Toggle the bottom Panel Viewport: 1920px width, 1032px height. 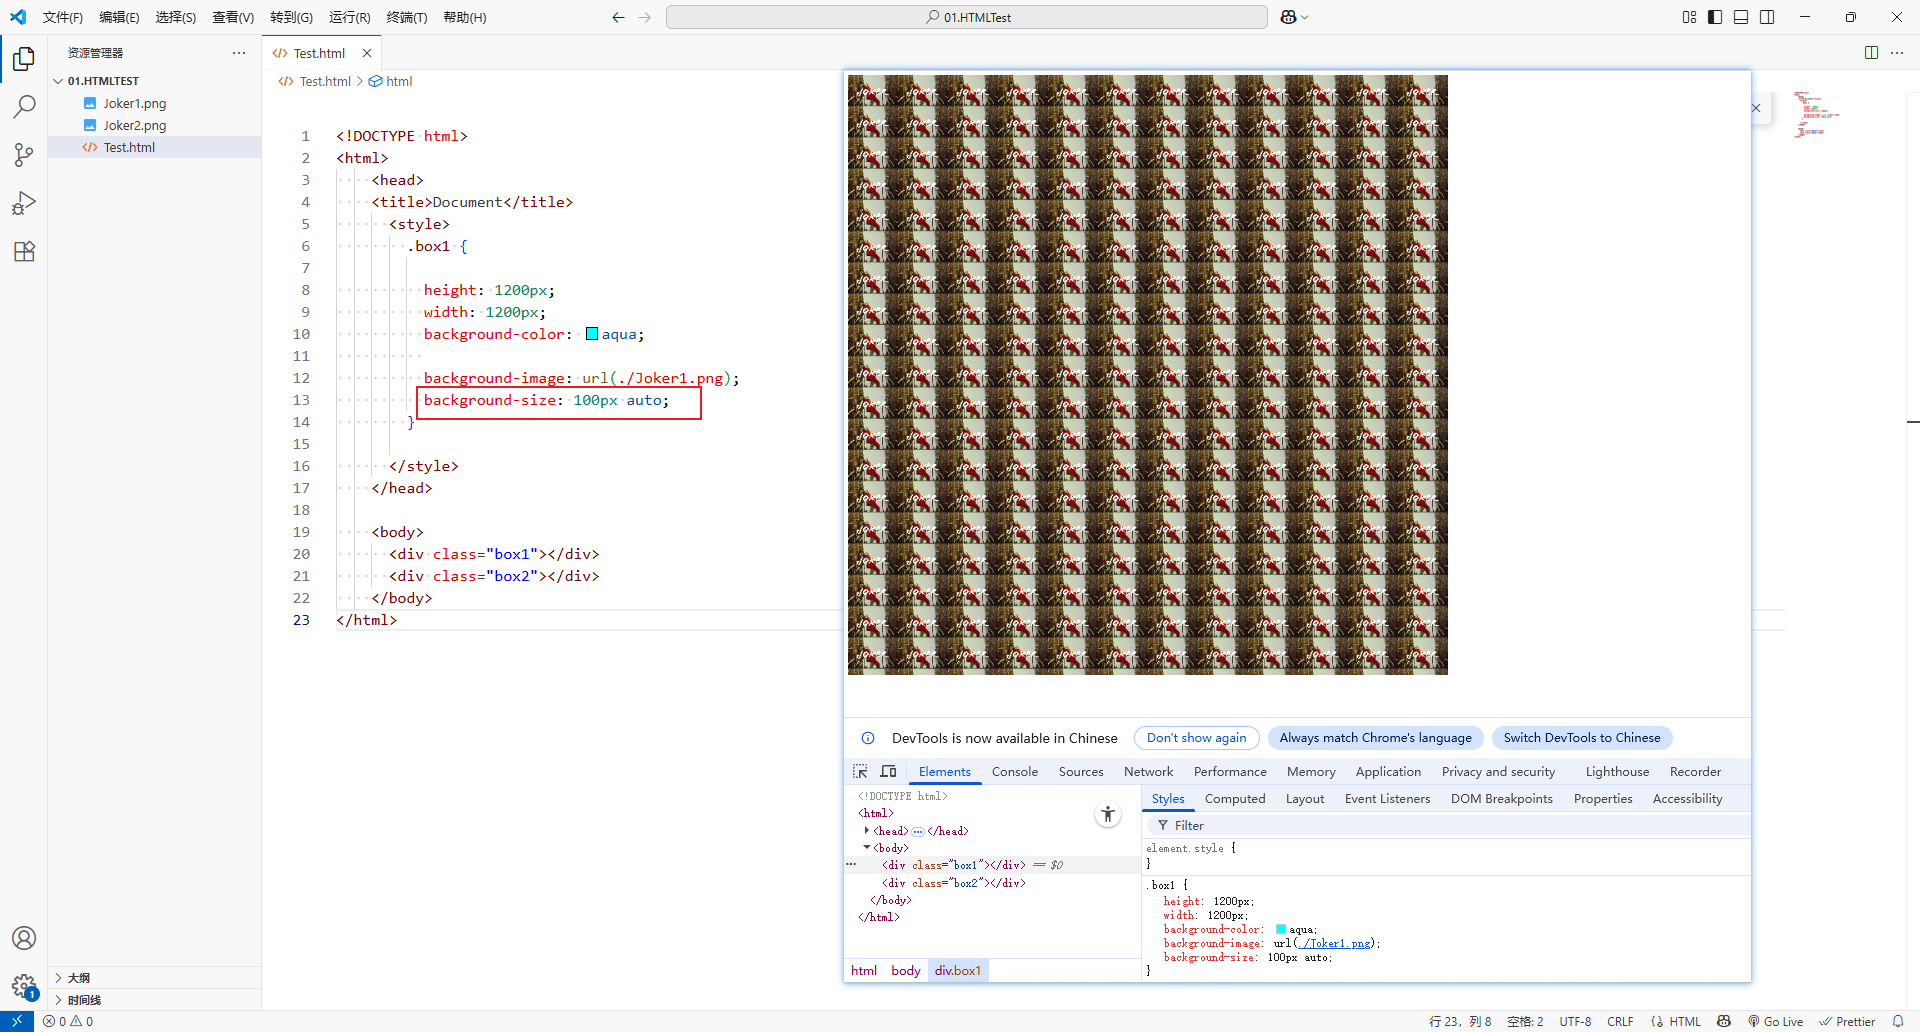tap(1741, 17)
